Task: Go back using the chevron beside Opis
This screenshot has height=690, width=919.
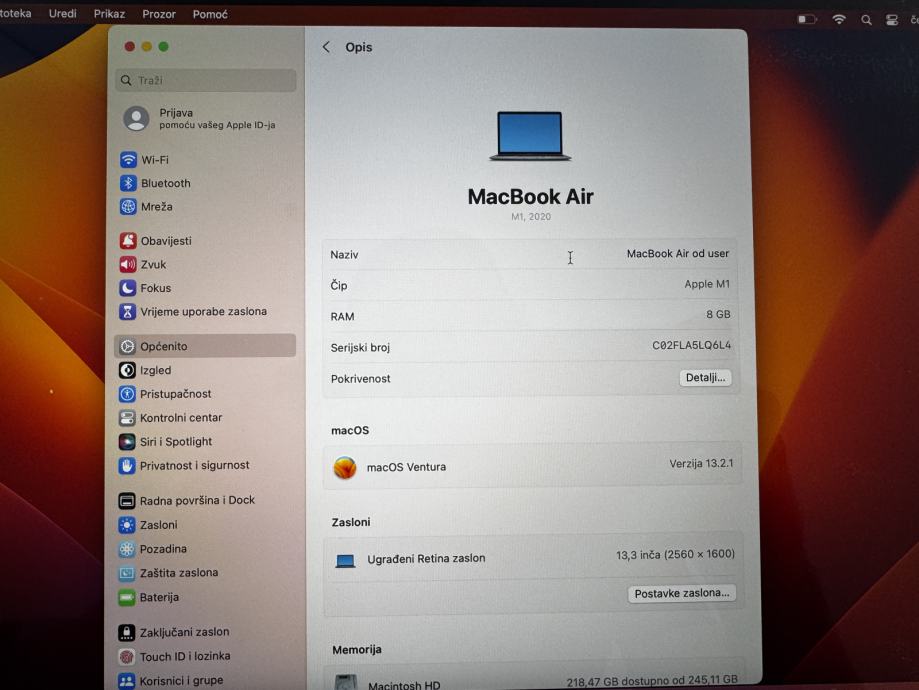Action: 326,47
